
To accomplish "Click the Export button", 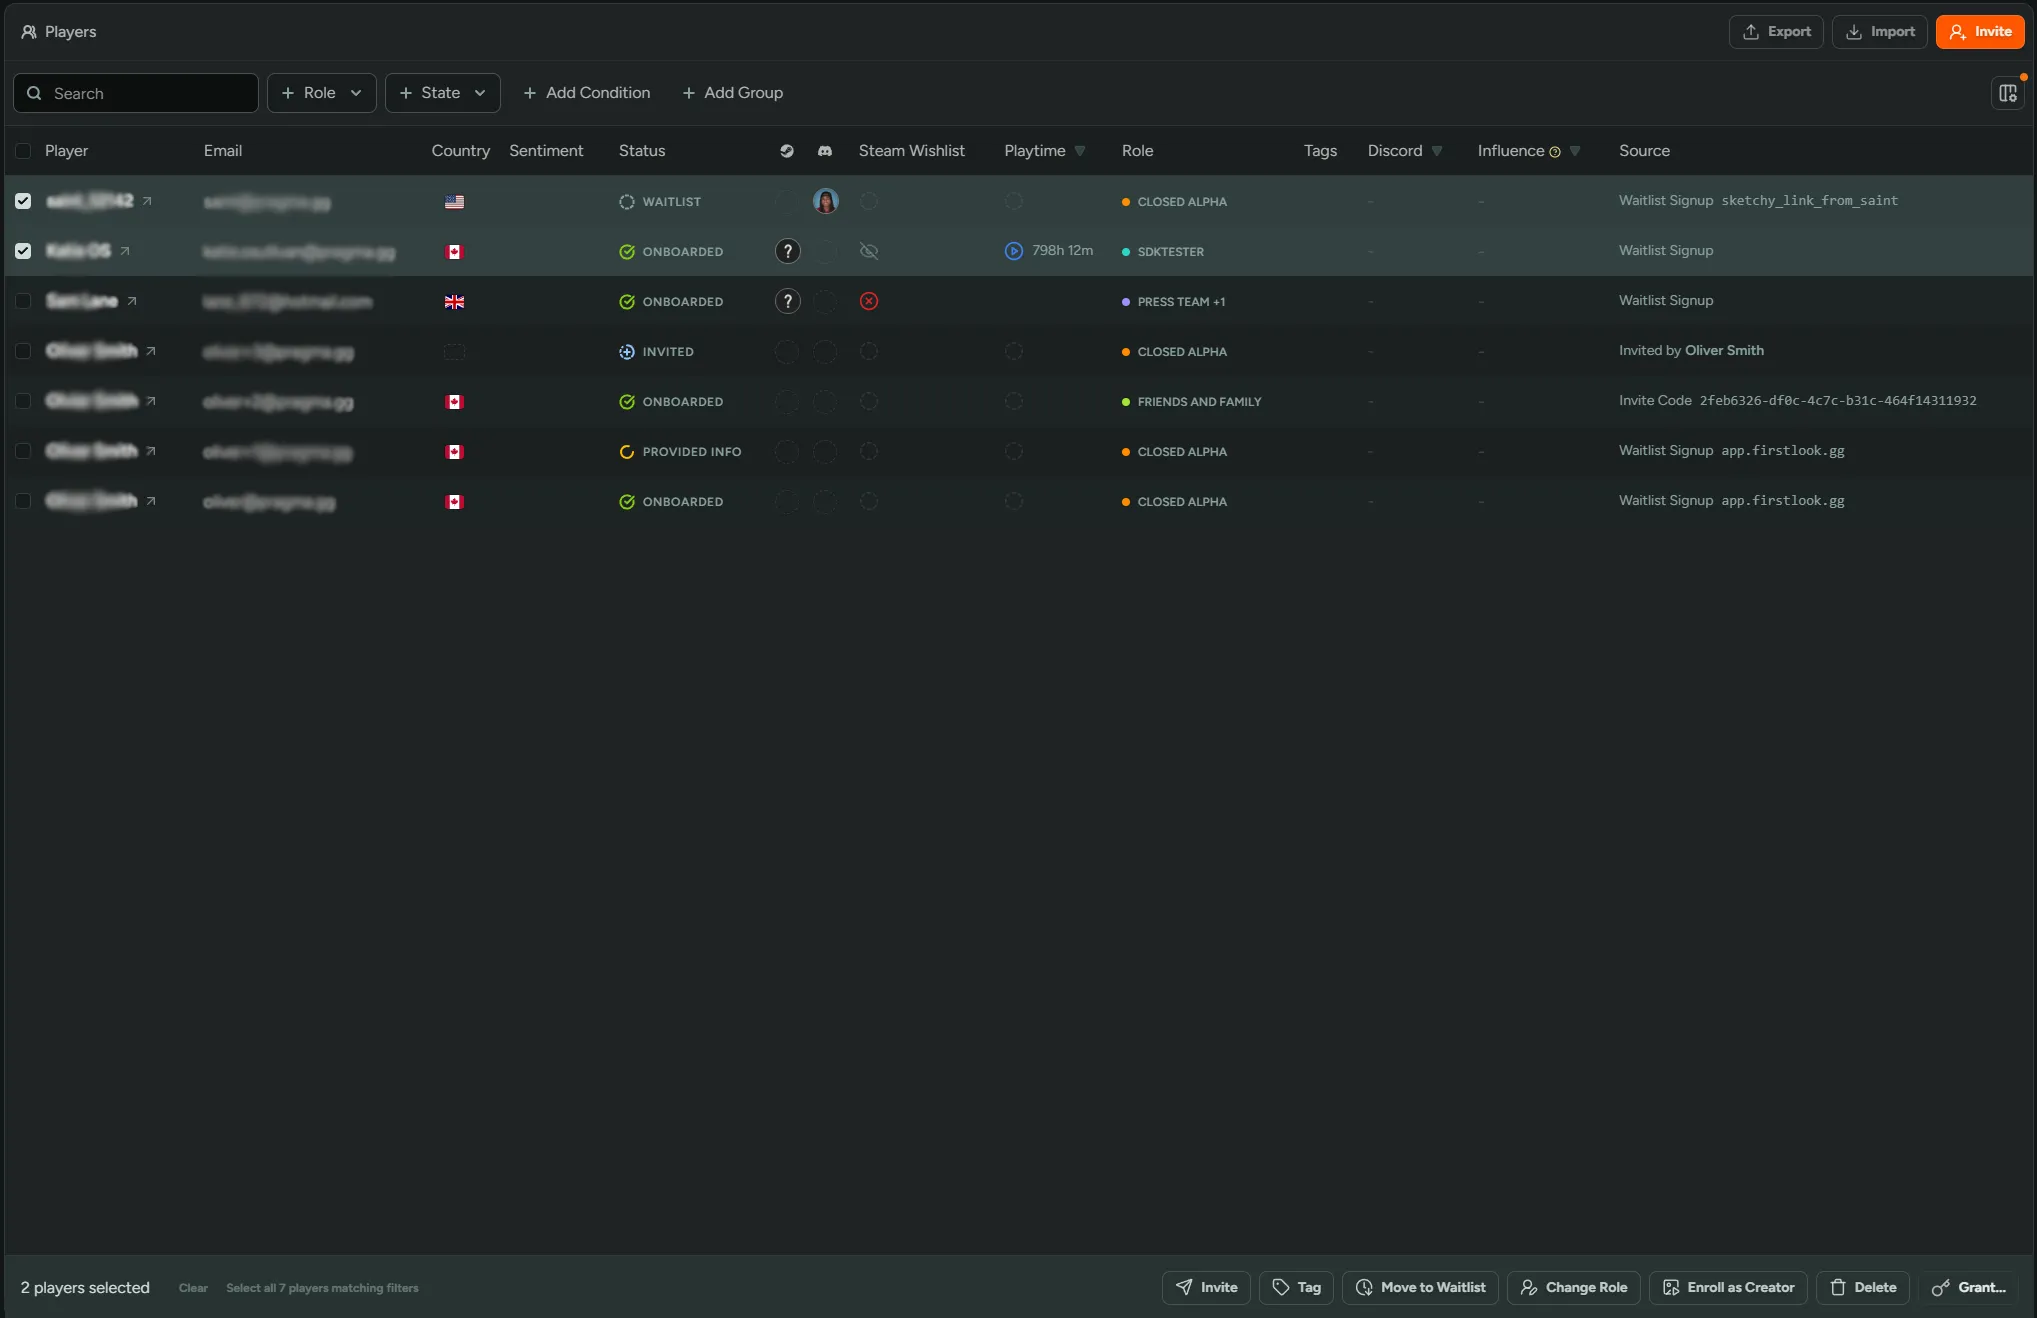I will click(x=1776, y=32).
